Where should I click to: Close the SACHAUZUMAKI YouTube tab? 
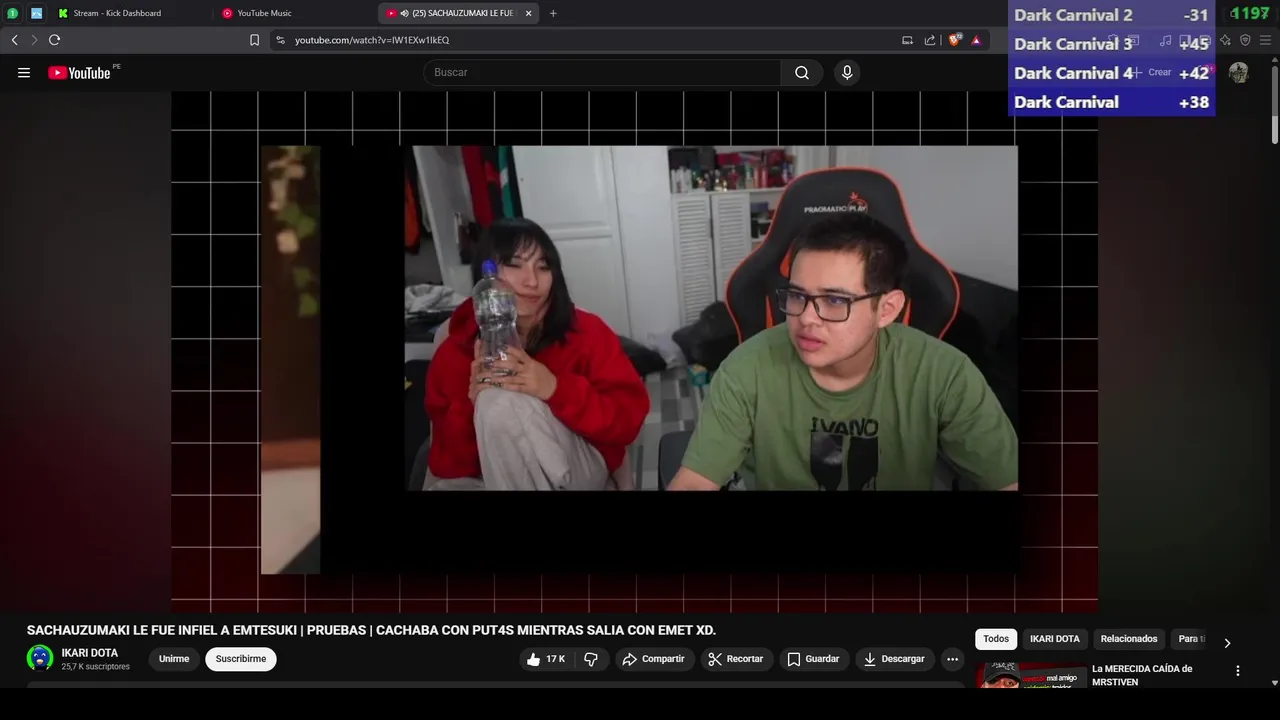click(x=528, y=13)
